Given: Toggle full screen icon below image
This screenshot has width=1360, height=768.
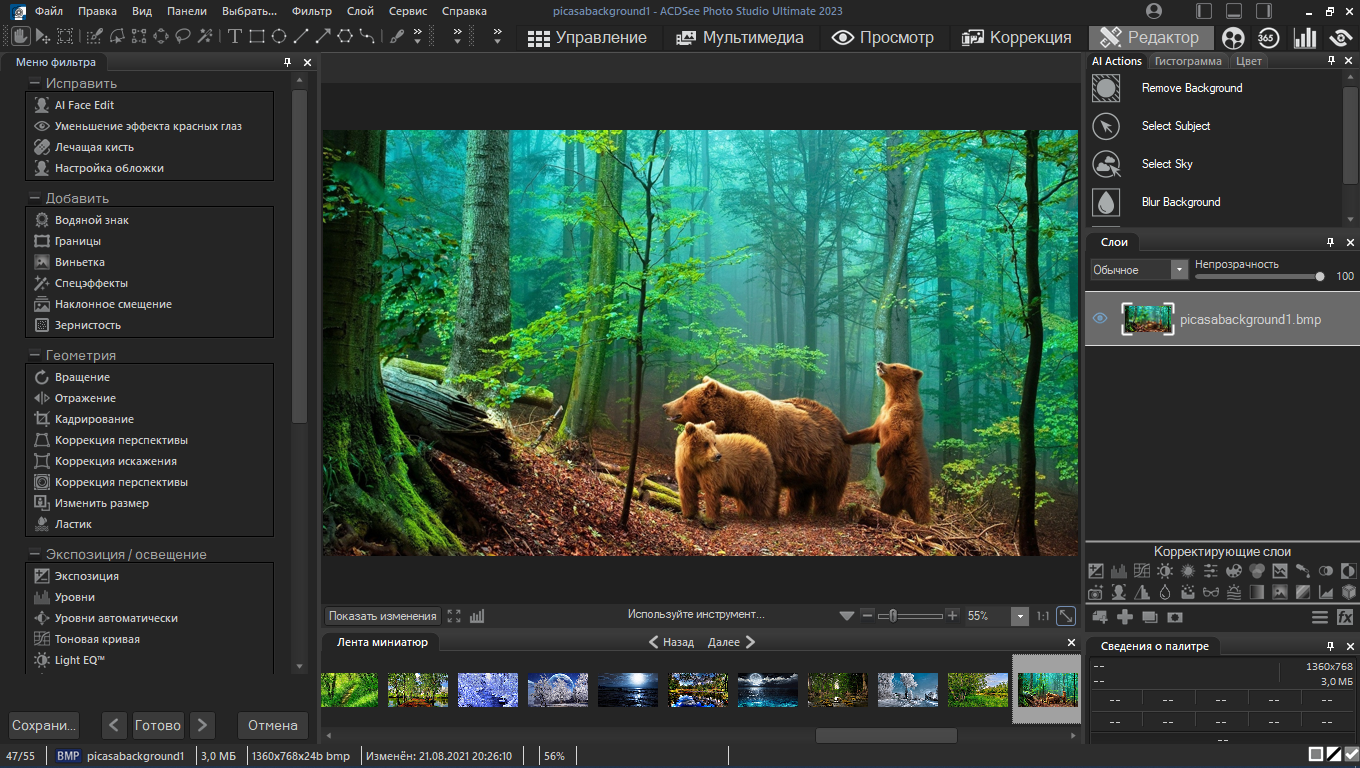Looking at the screenshot, I should pos(454,616).
